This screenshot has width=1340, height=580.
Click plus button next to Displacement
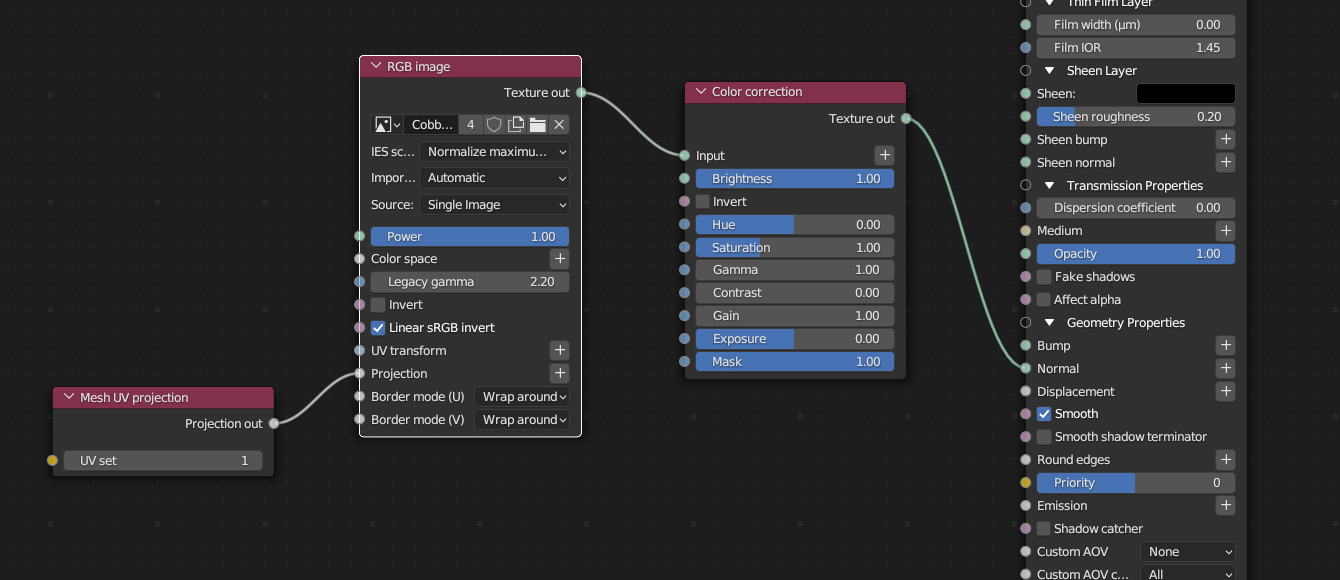click(1225, 392)
